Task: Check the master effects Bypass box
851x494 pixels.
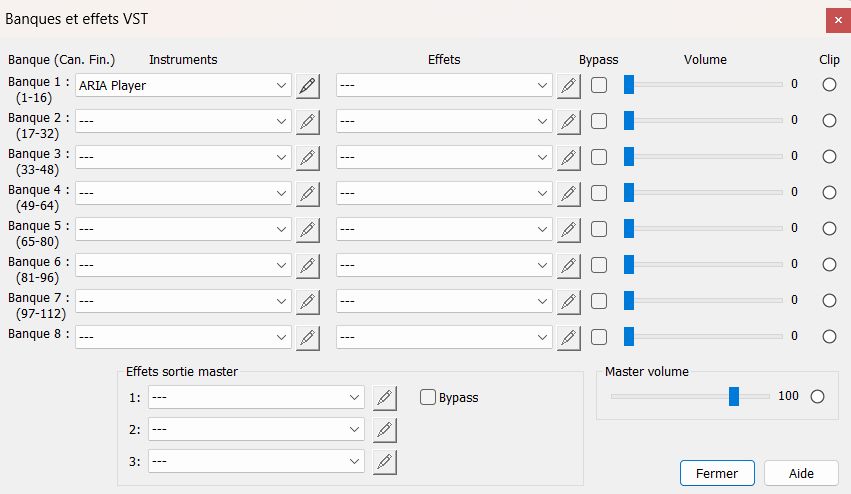Action: (429, 397)
